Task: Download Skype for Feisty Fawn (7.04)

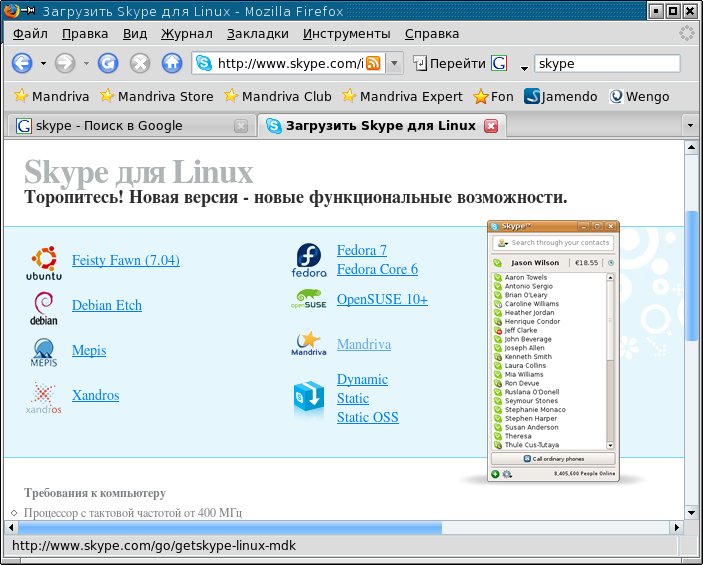Action: coord(126,260)
